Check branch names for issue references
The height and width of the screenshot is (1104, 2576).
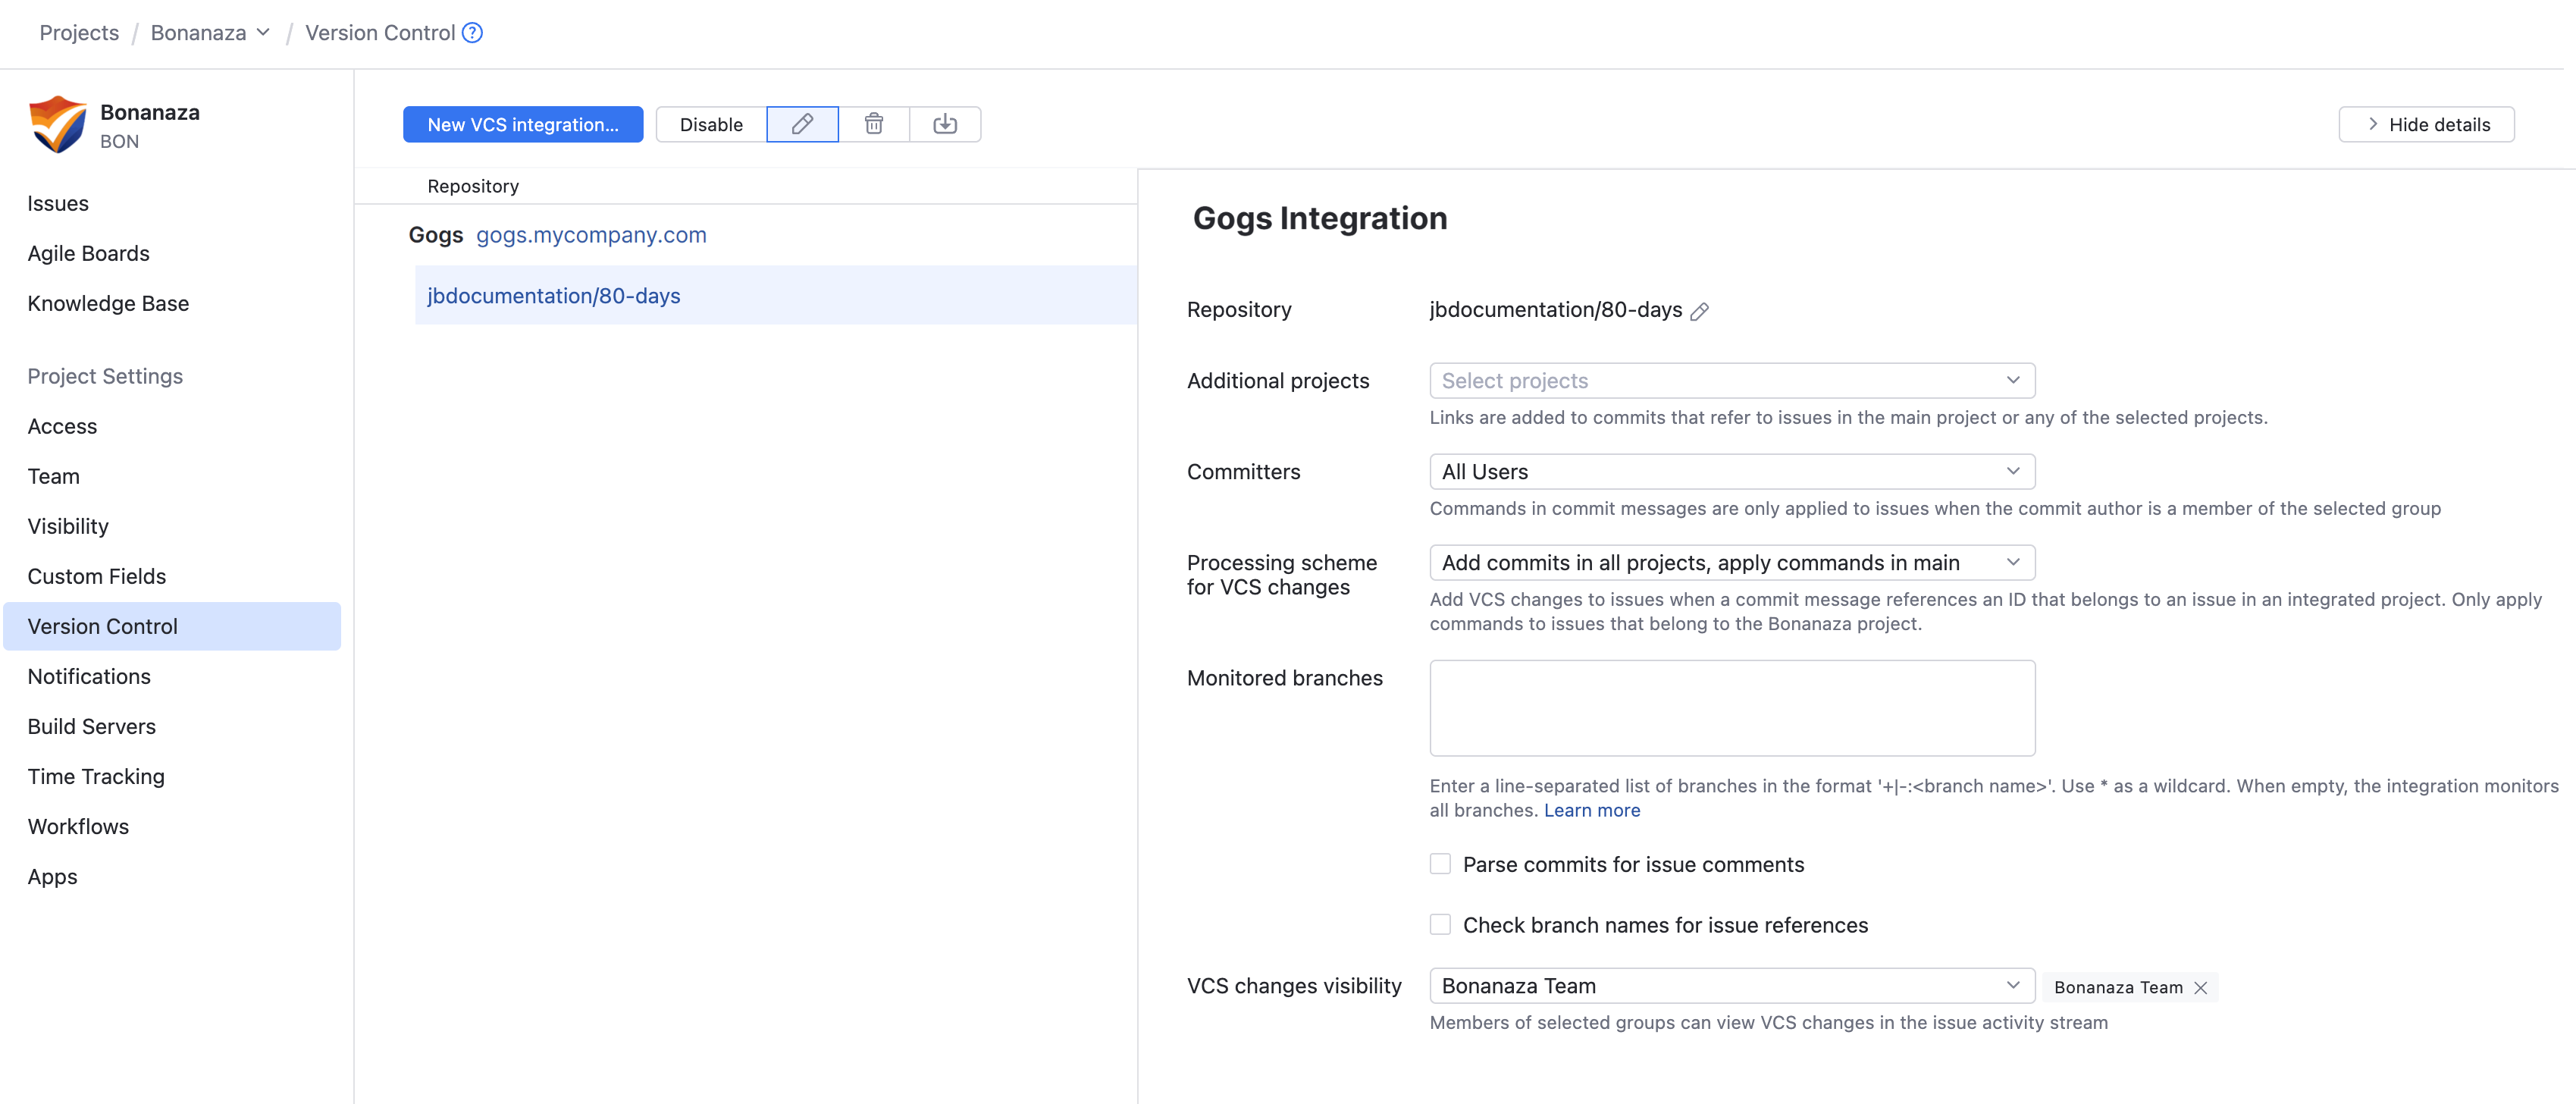coord(1440,924)
